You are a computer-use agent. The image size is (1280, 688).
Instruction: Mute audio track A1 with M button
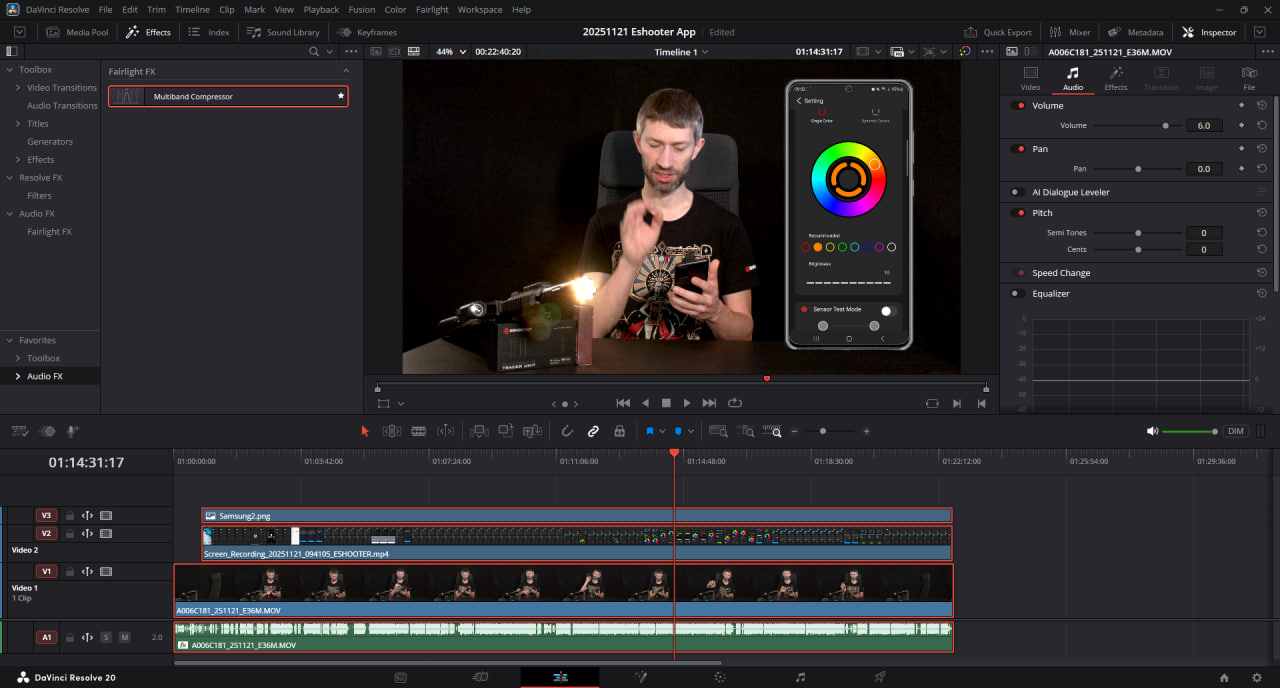125,637
